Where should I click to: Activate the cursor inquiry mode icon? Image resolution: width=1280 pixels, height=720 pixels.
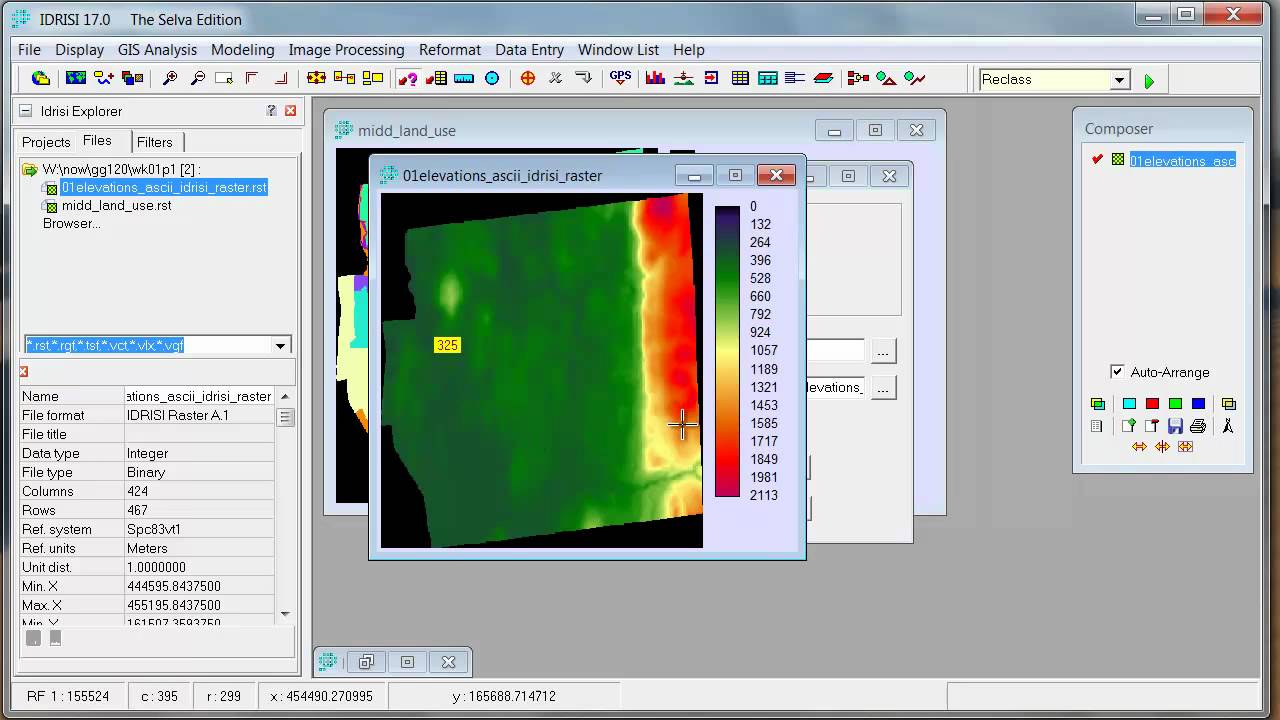coord(407,79)
